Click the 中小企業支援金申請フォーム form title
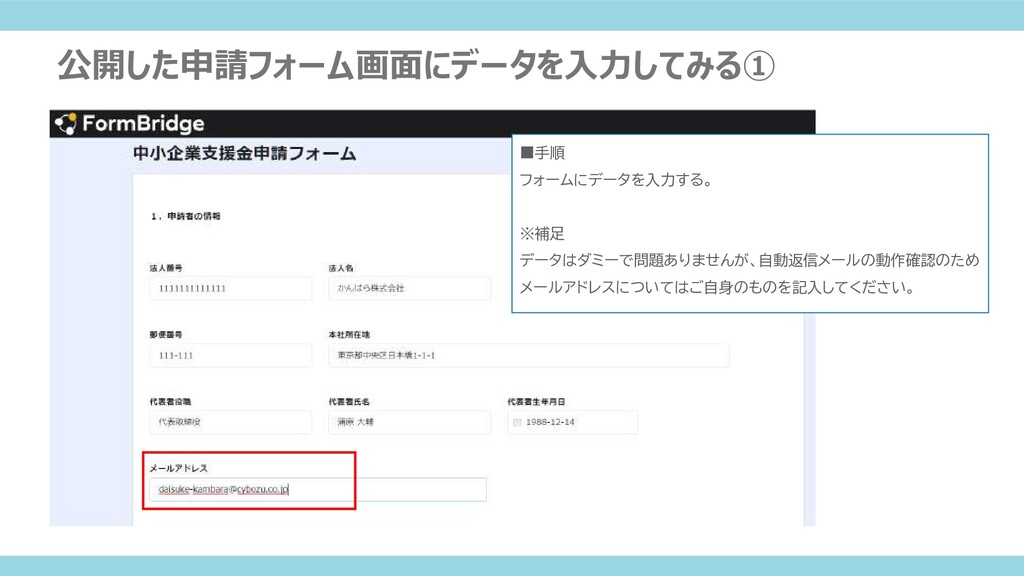The image size is (1024, 576). [245, 153]
